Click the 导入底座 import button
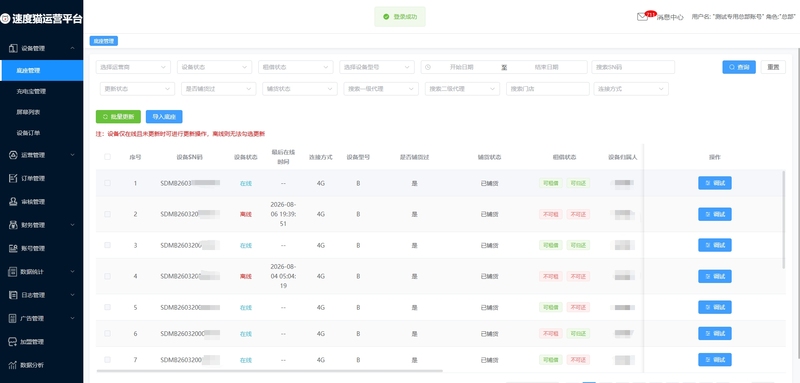The height and width of the screenshot is (383, 800). [x=164, y=116]
